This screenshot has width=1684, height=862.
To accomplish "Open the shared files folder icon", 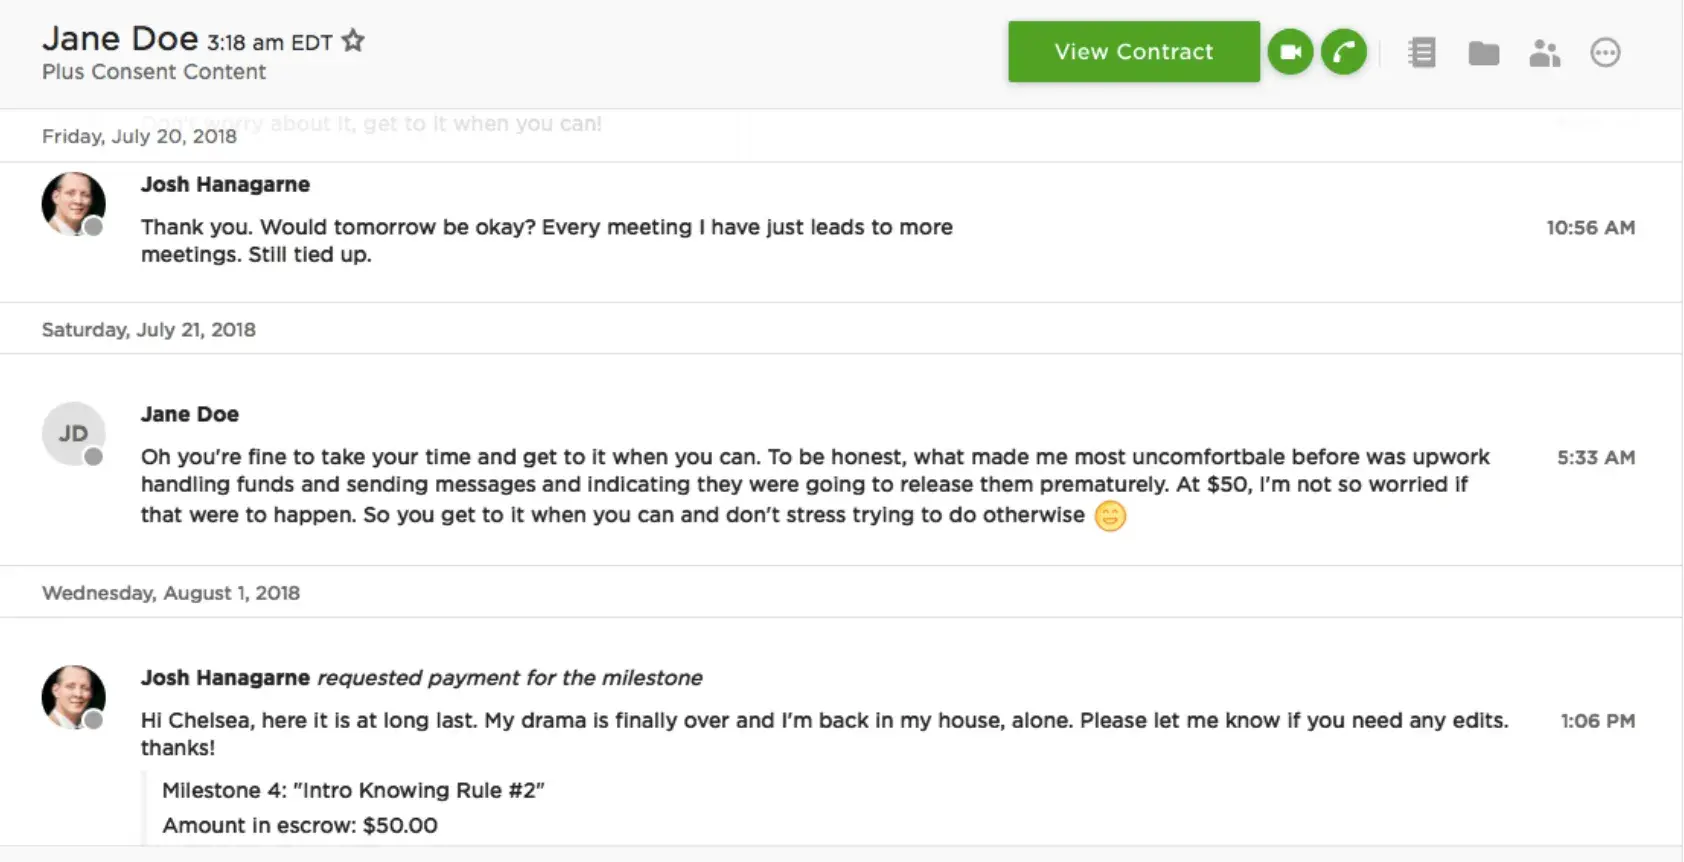I will click(x=1483, y=53).
